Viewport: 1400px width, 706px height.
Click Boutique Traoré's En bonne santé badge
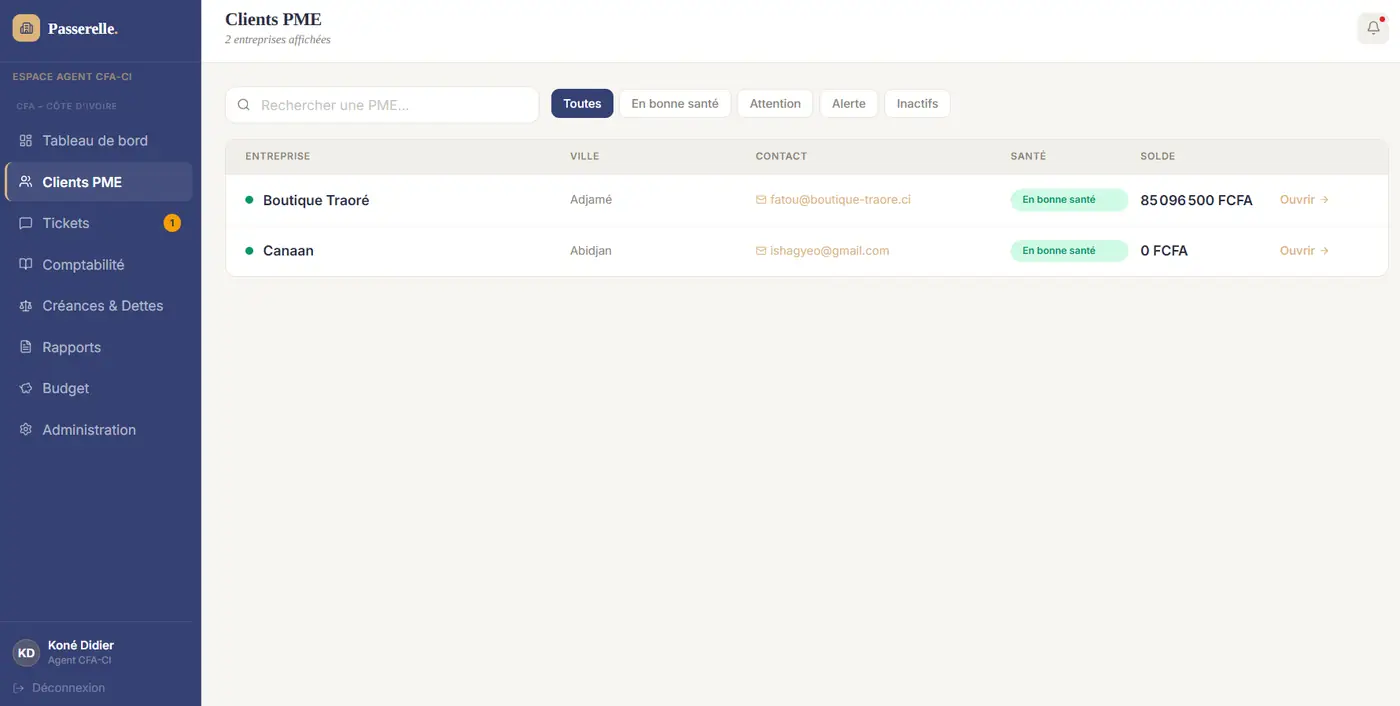click(1069, 200)
